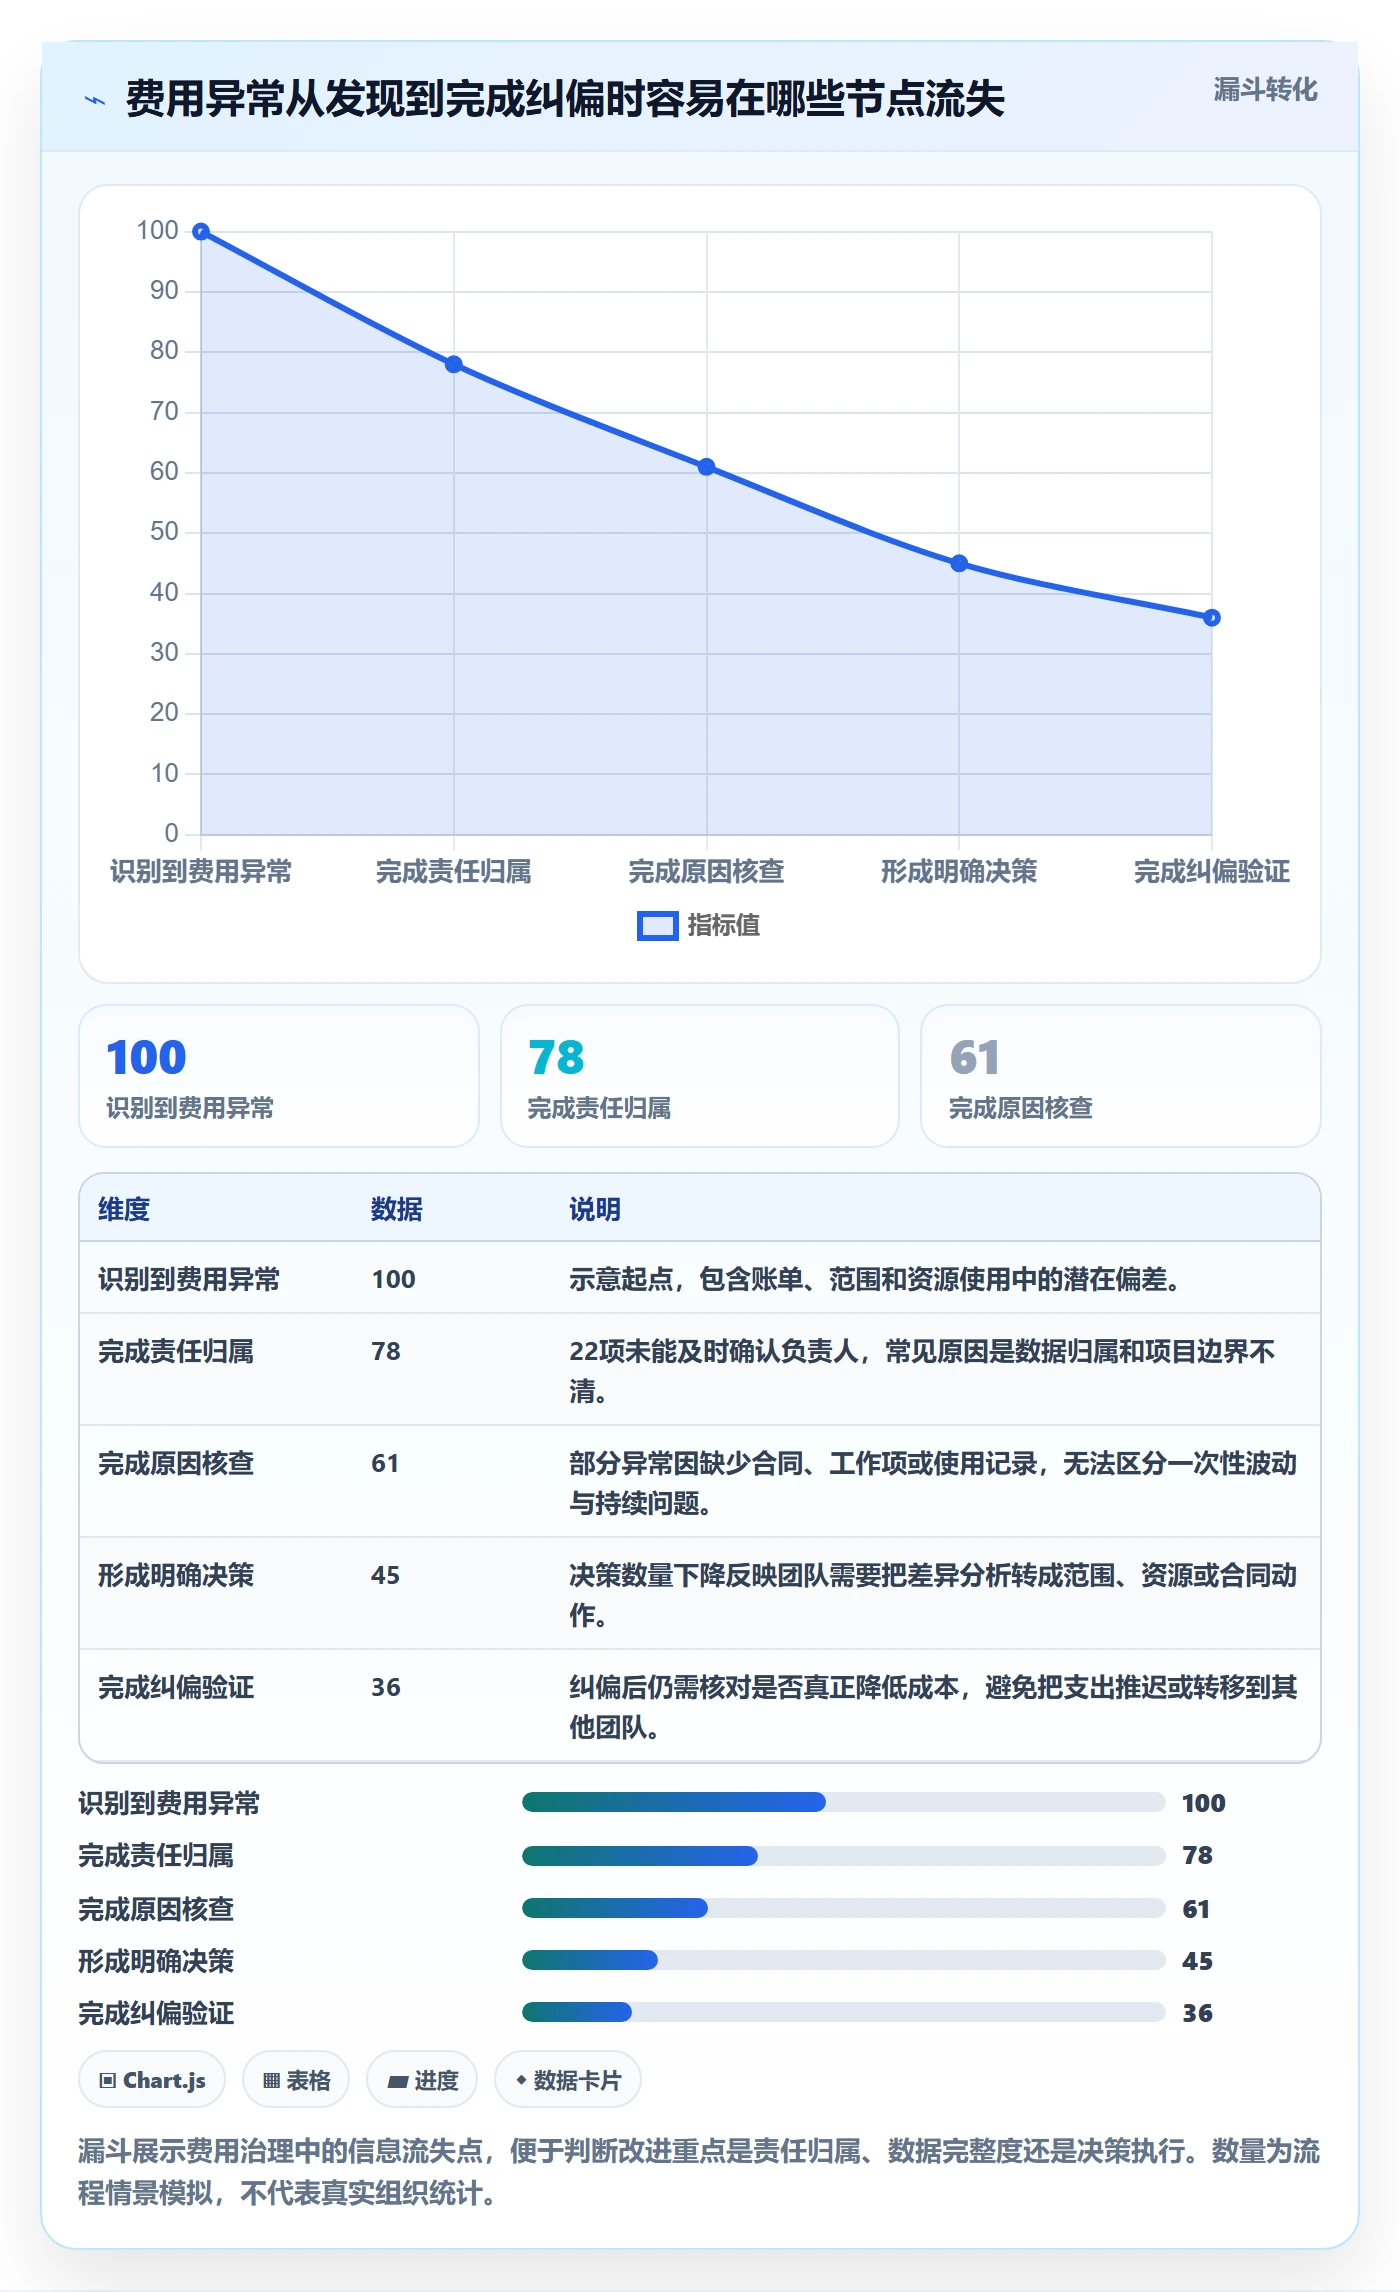
Task: Click the lightning icon beside the title
Action: (x=95, y=100)
